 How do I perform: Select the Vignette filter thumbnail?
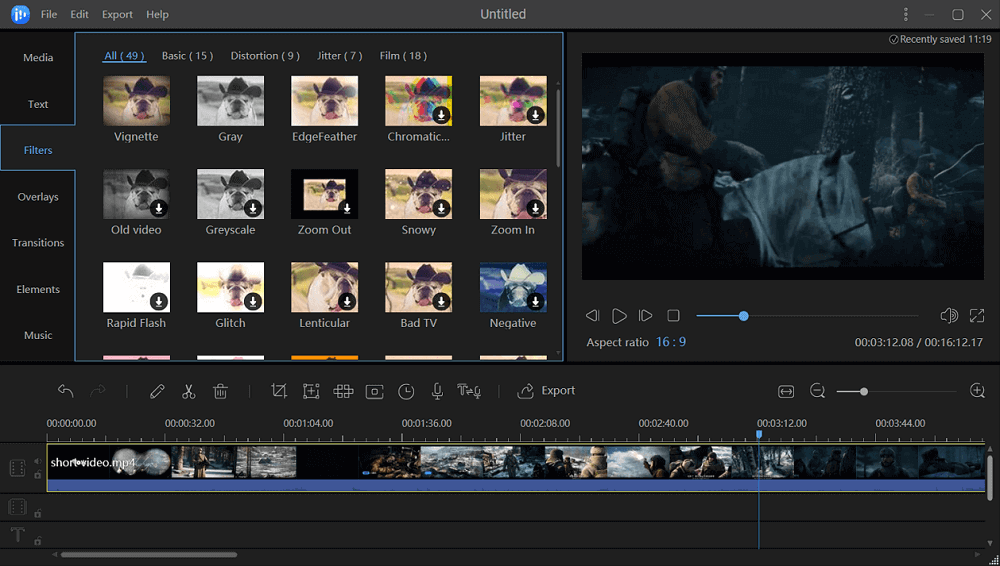[136, 101]
